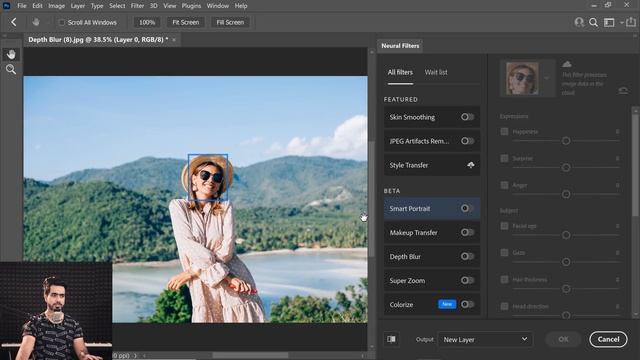Click the Anger slider handle
640x360 pixels.
tap(566, 194)
